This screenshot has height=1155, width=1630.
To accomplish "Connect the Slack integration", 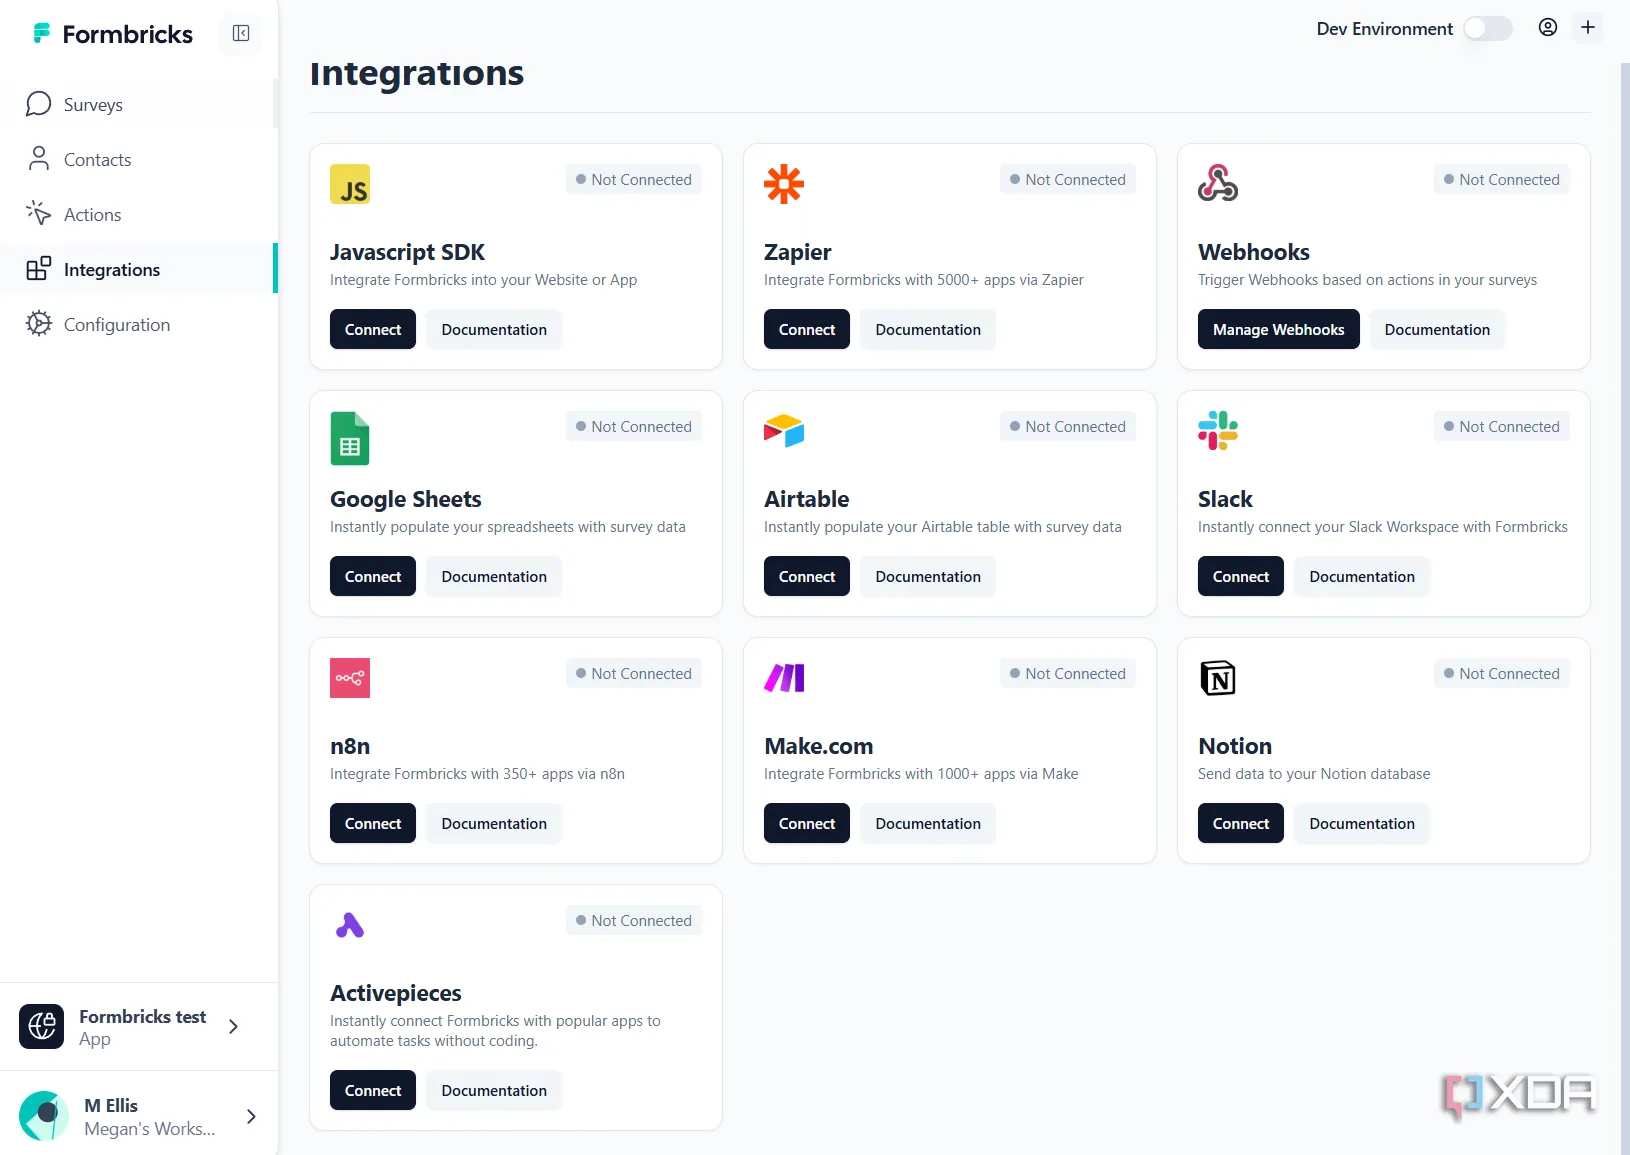I will click(x=1241, y=576).
